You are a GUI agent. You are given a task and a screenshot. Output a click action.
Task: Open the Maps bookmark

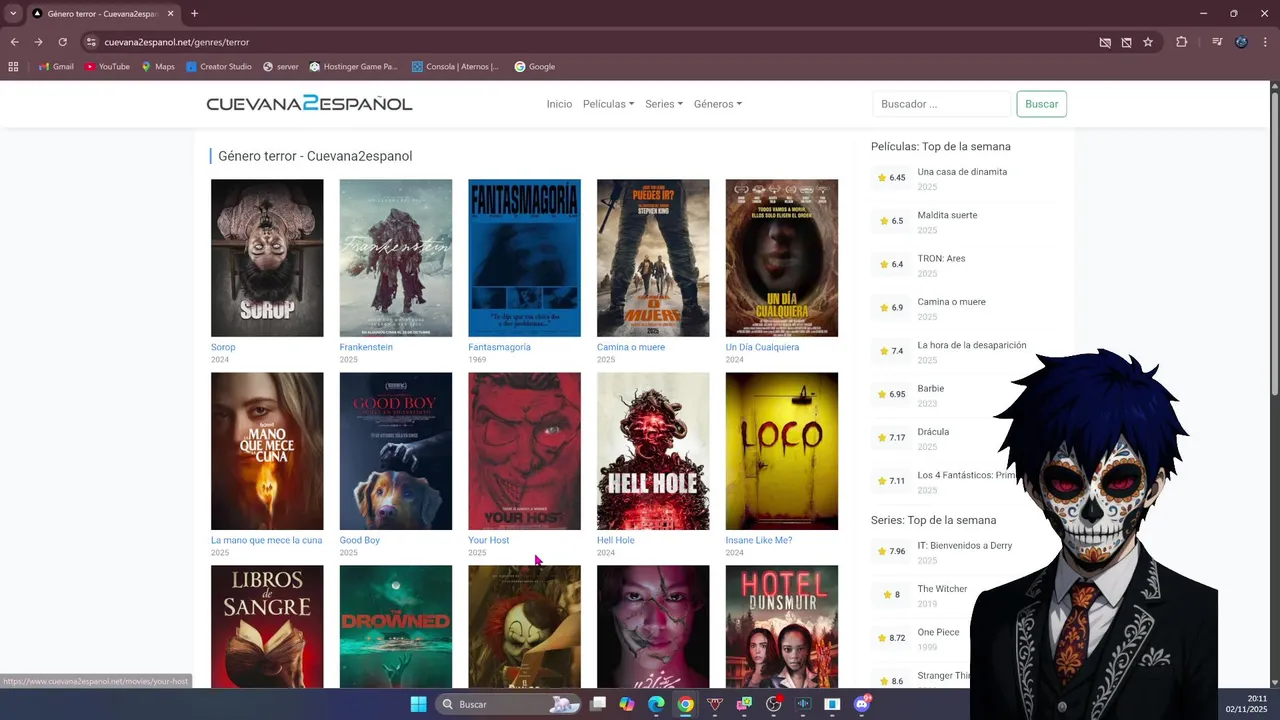point(158,67)
